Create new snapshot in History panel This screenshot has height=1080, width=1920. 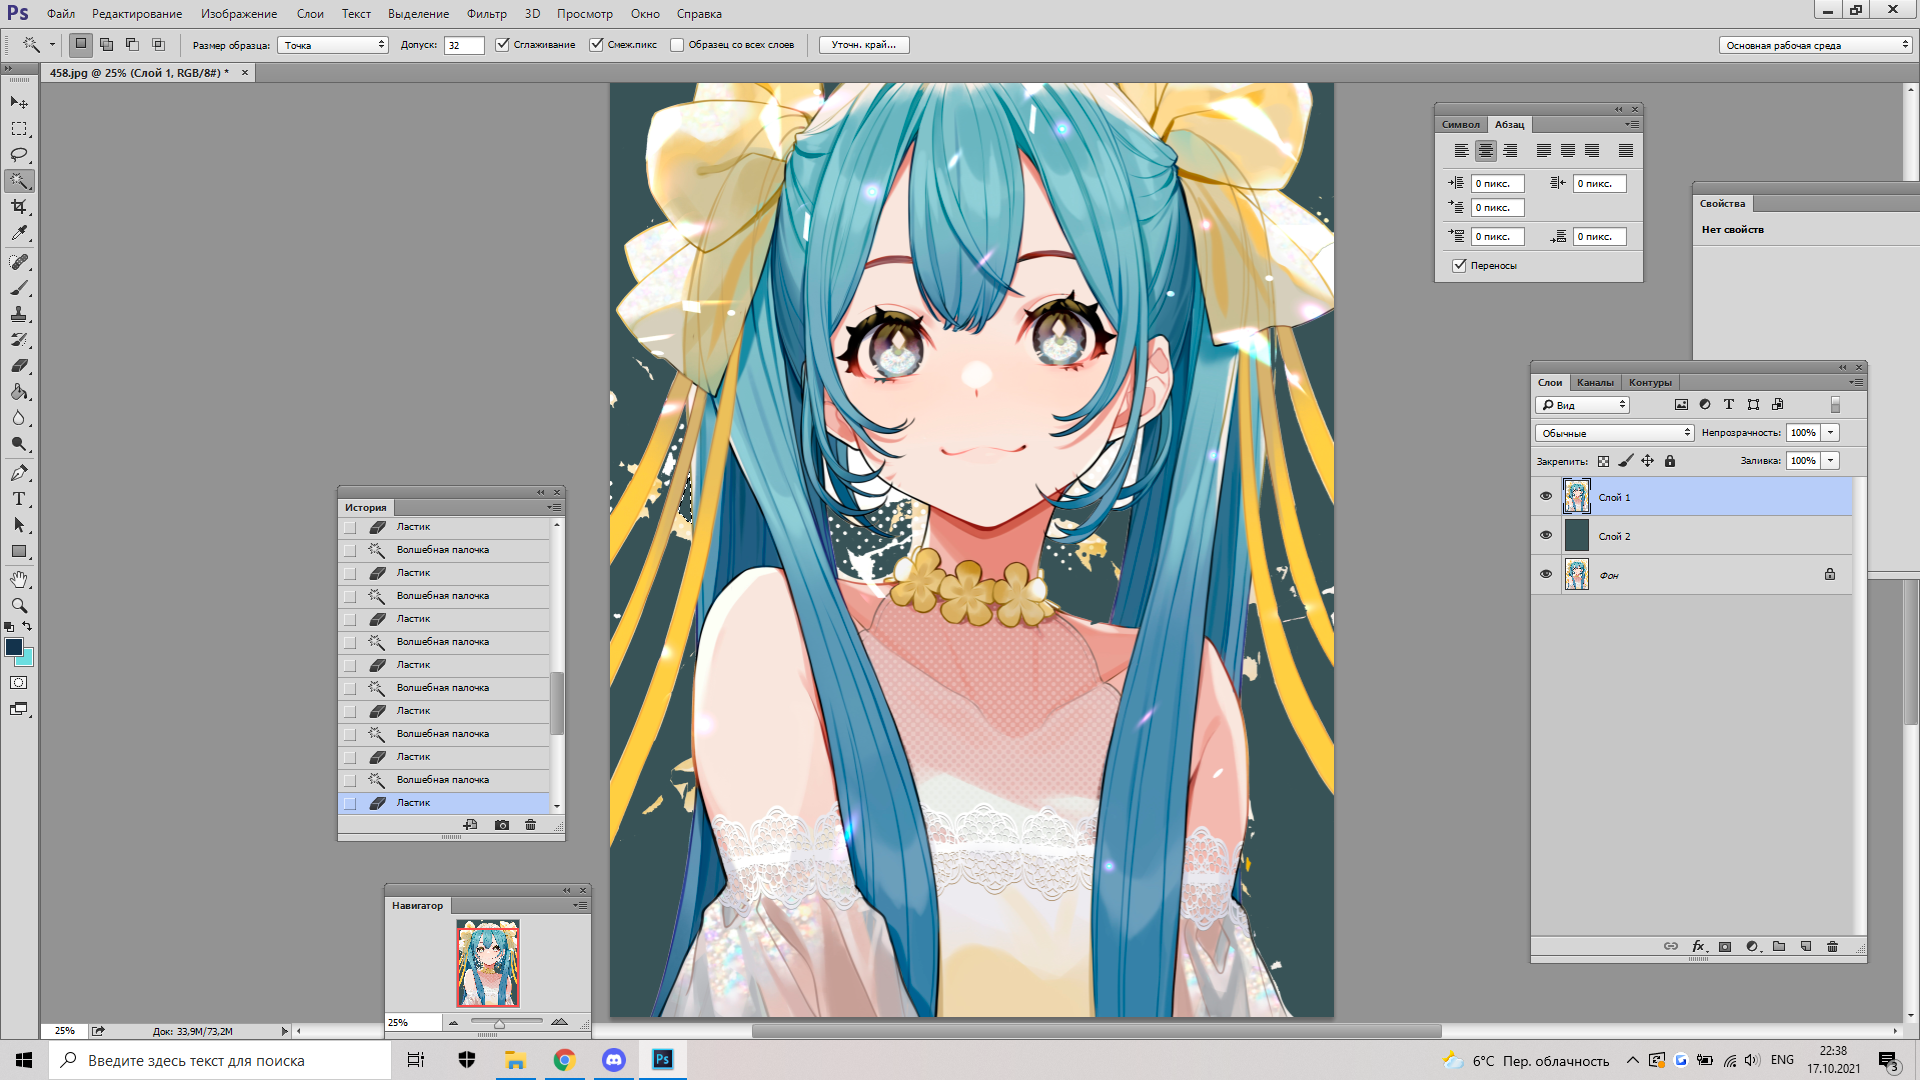point(502,825)
